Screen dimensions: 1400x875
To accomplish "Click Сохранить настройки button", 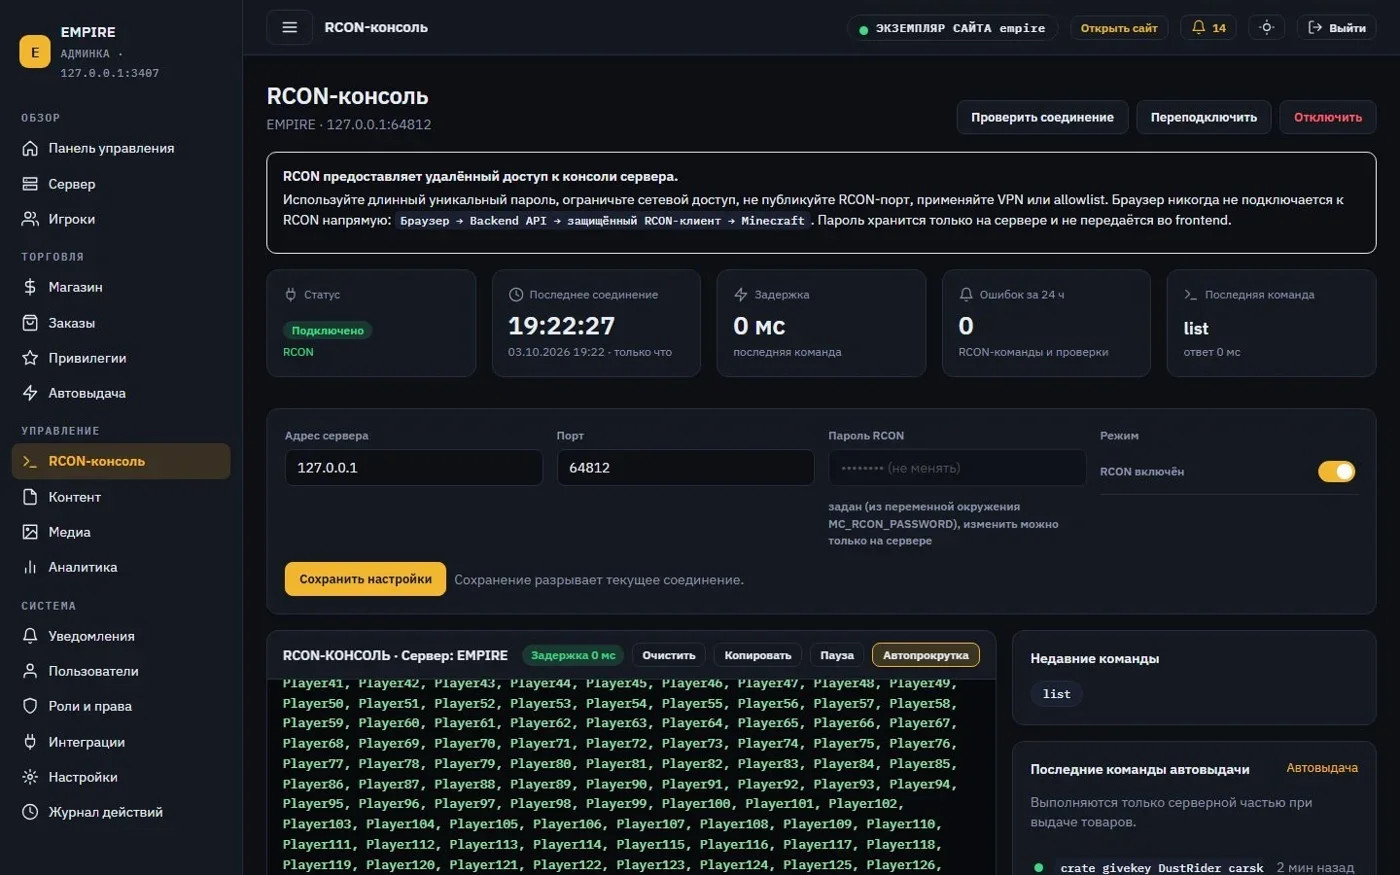I will coord(365,579).
